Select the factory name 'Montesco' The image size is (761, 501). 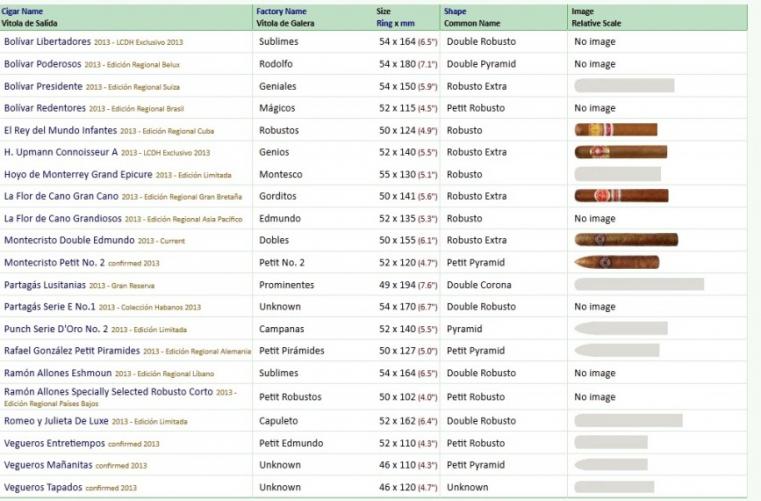click(x=281, y=175)
